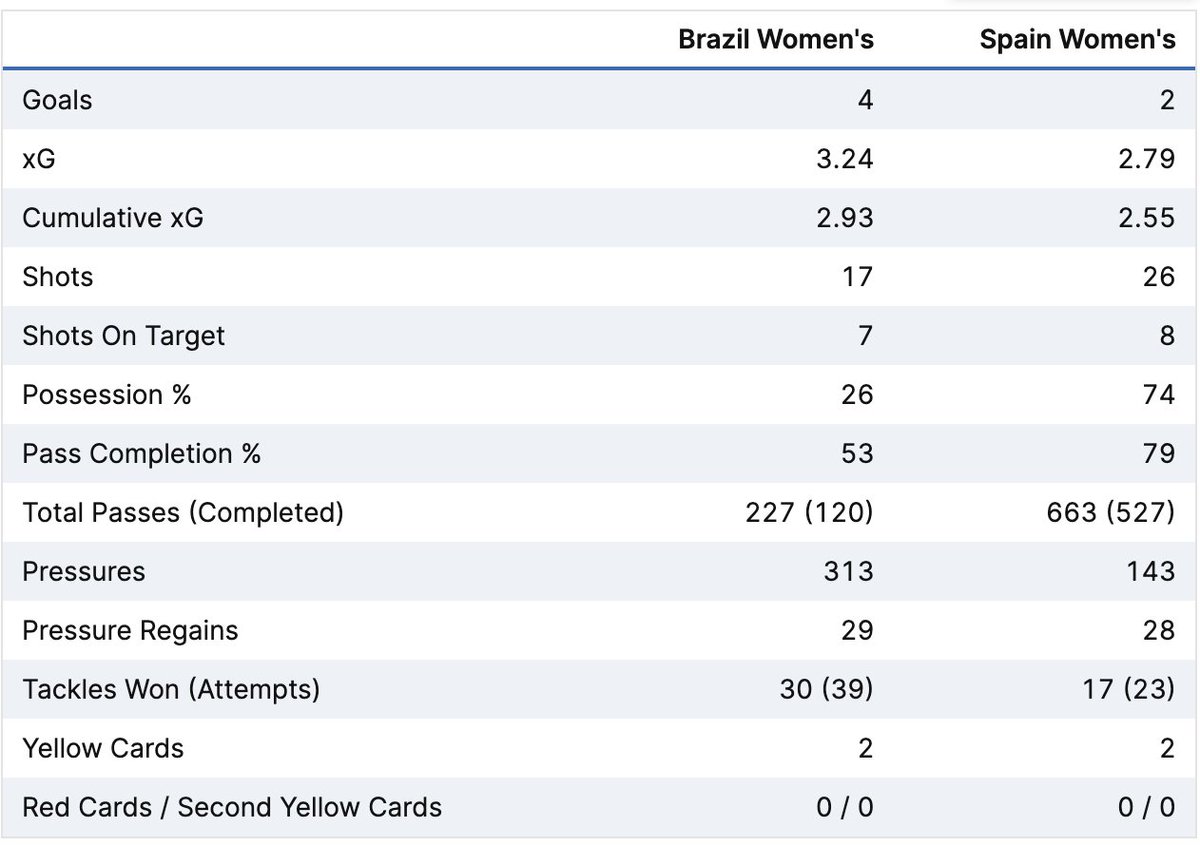Click Brazil's Goals value 4
Viewport: 1200px width, 846px height.
[x=865, y=100]
